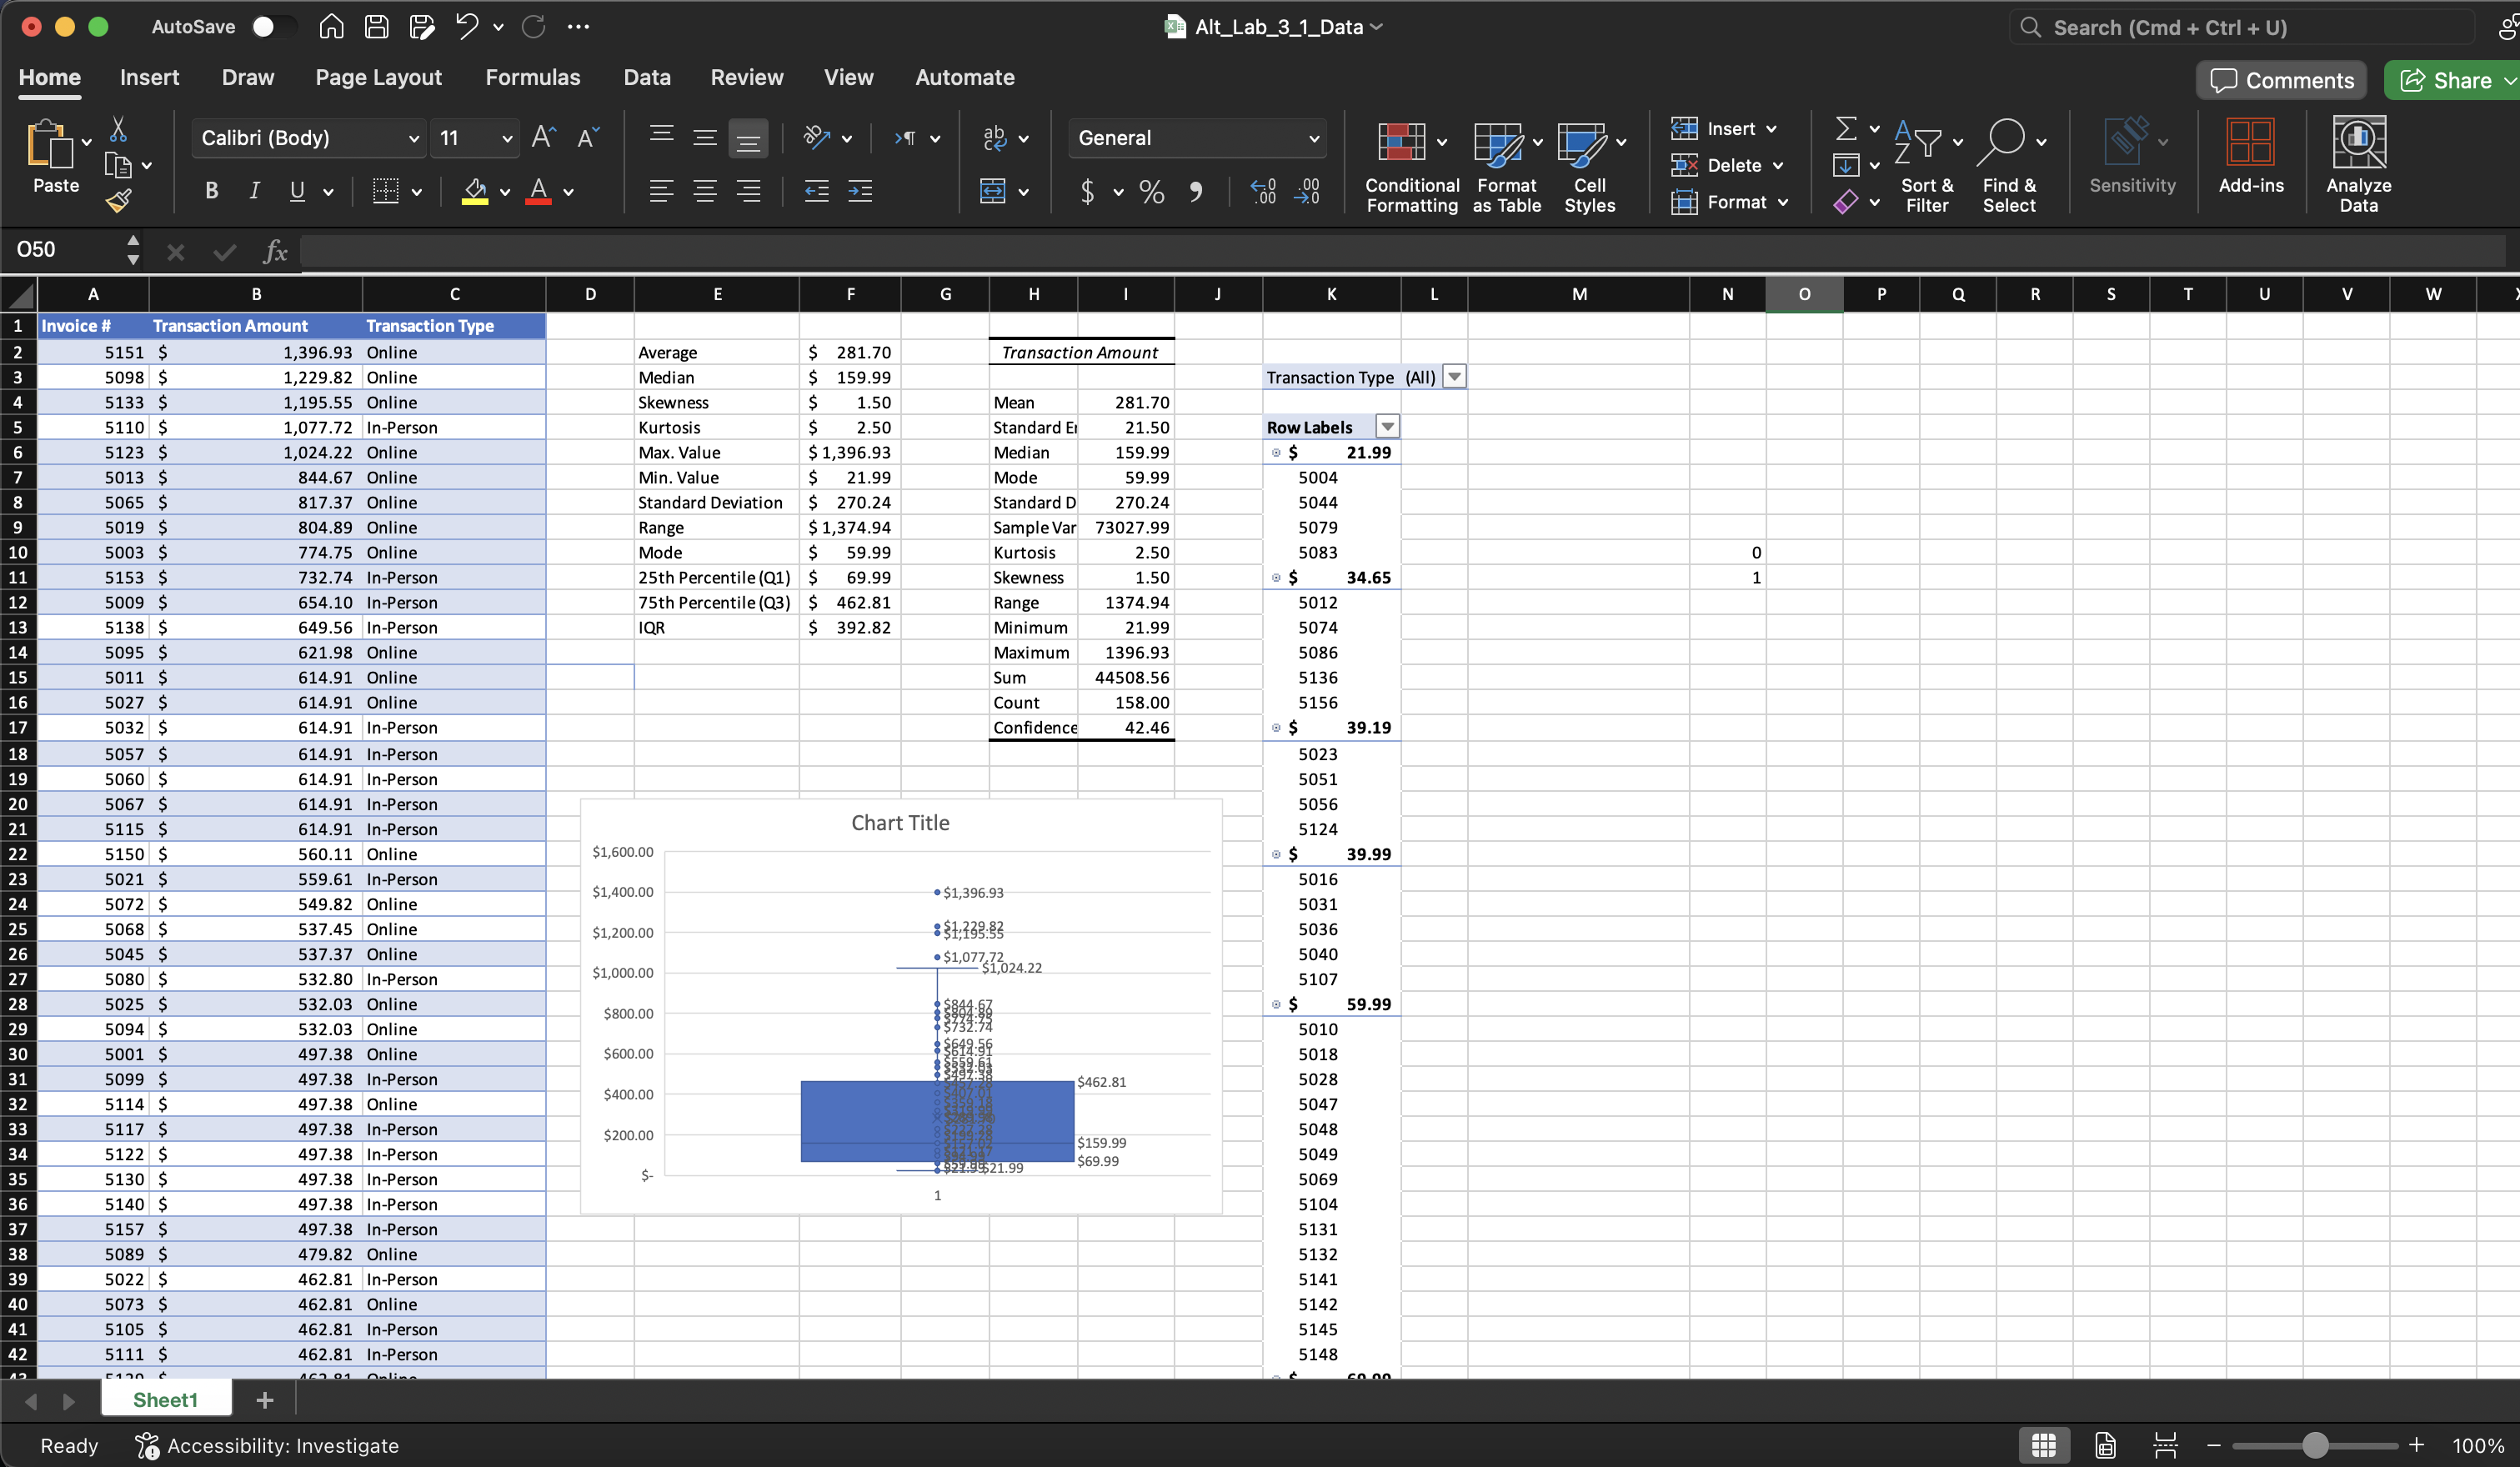Open the Analyze Data tool
This screenshot has width=2520, height=1467.
[2358, 143]
